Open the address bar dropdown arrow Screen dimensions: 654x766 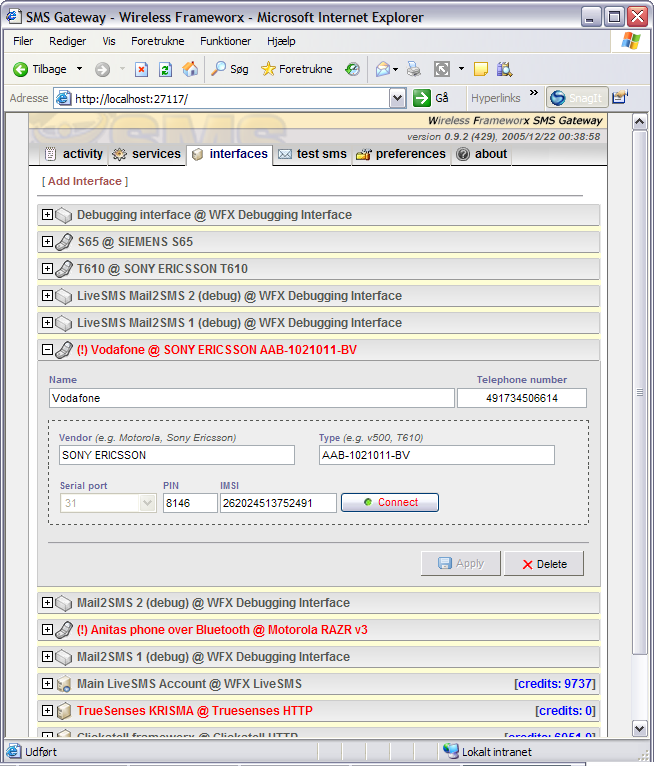(398, 98)
